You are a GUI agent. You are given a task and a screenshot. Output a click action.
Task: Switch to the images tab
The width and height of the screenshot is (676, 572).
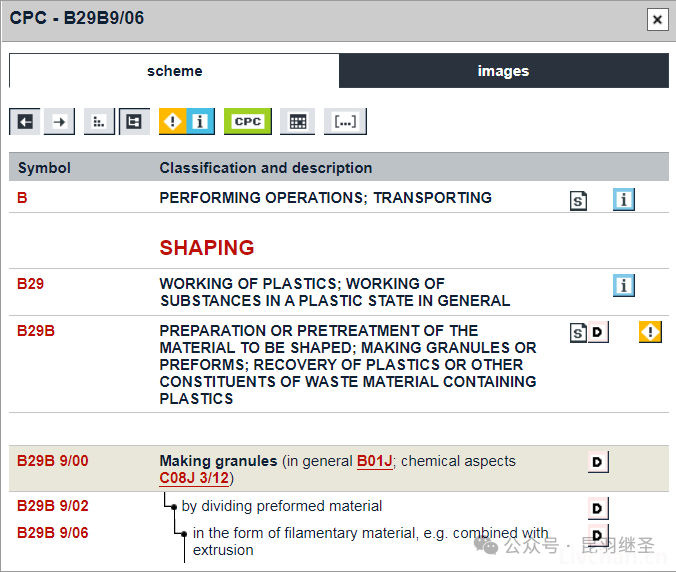click(x=504, y=71)
